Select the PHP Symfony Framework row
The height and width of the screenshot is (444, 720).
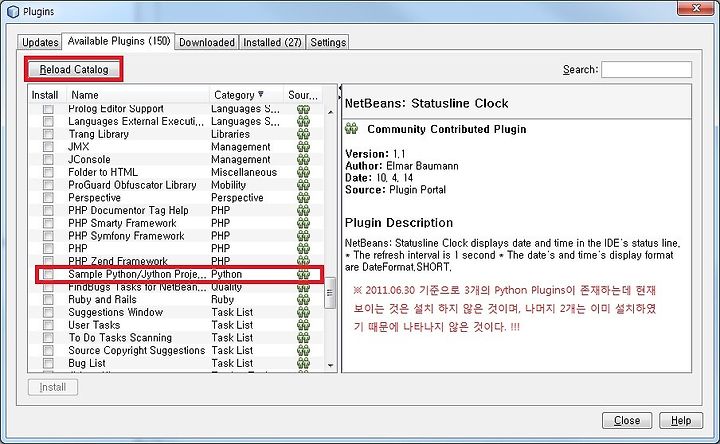coord(176,236)
